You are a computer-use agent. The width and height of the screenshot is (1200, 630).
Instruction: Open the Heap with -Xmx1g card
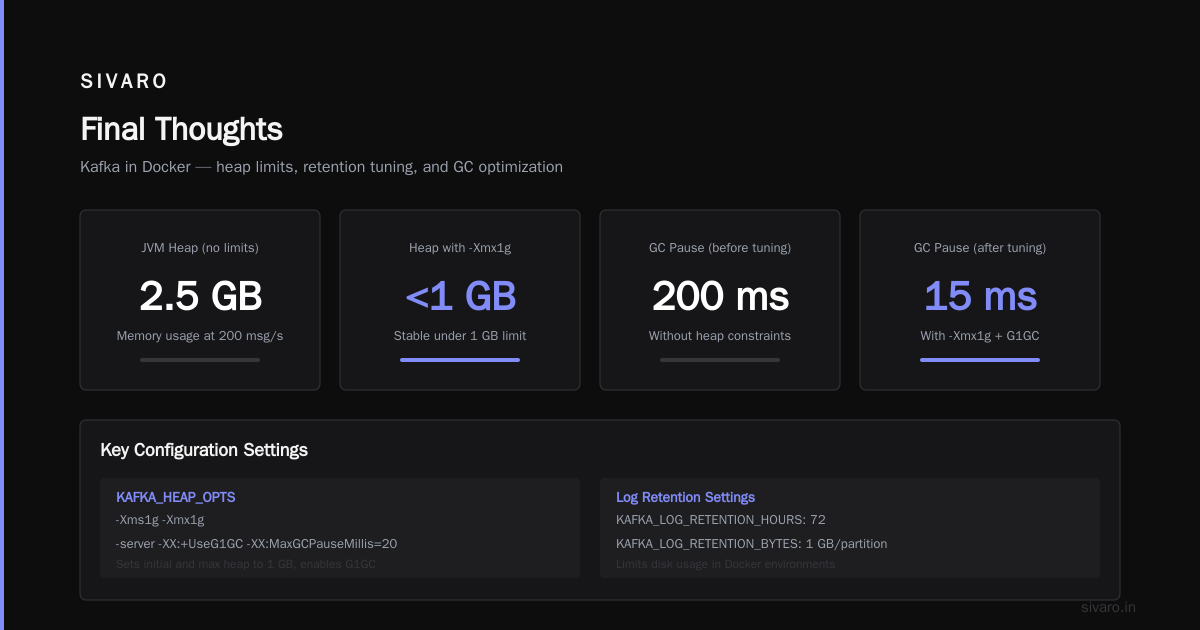460,300
